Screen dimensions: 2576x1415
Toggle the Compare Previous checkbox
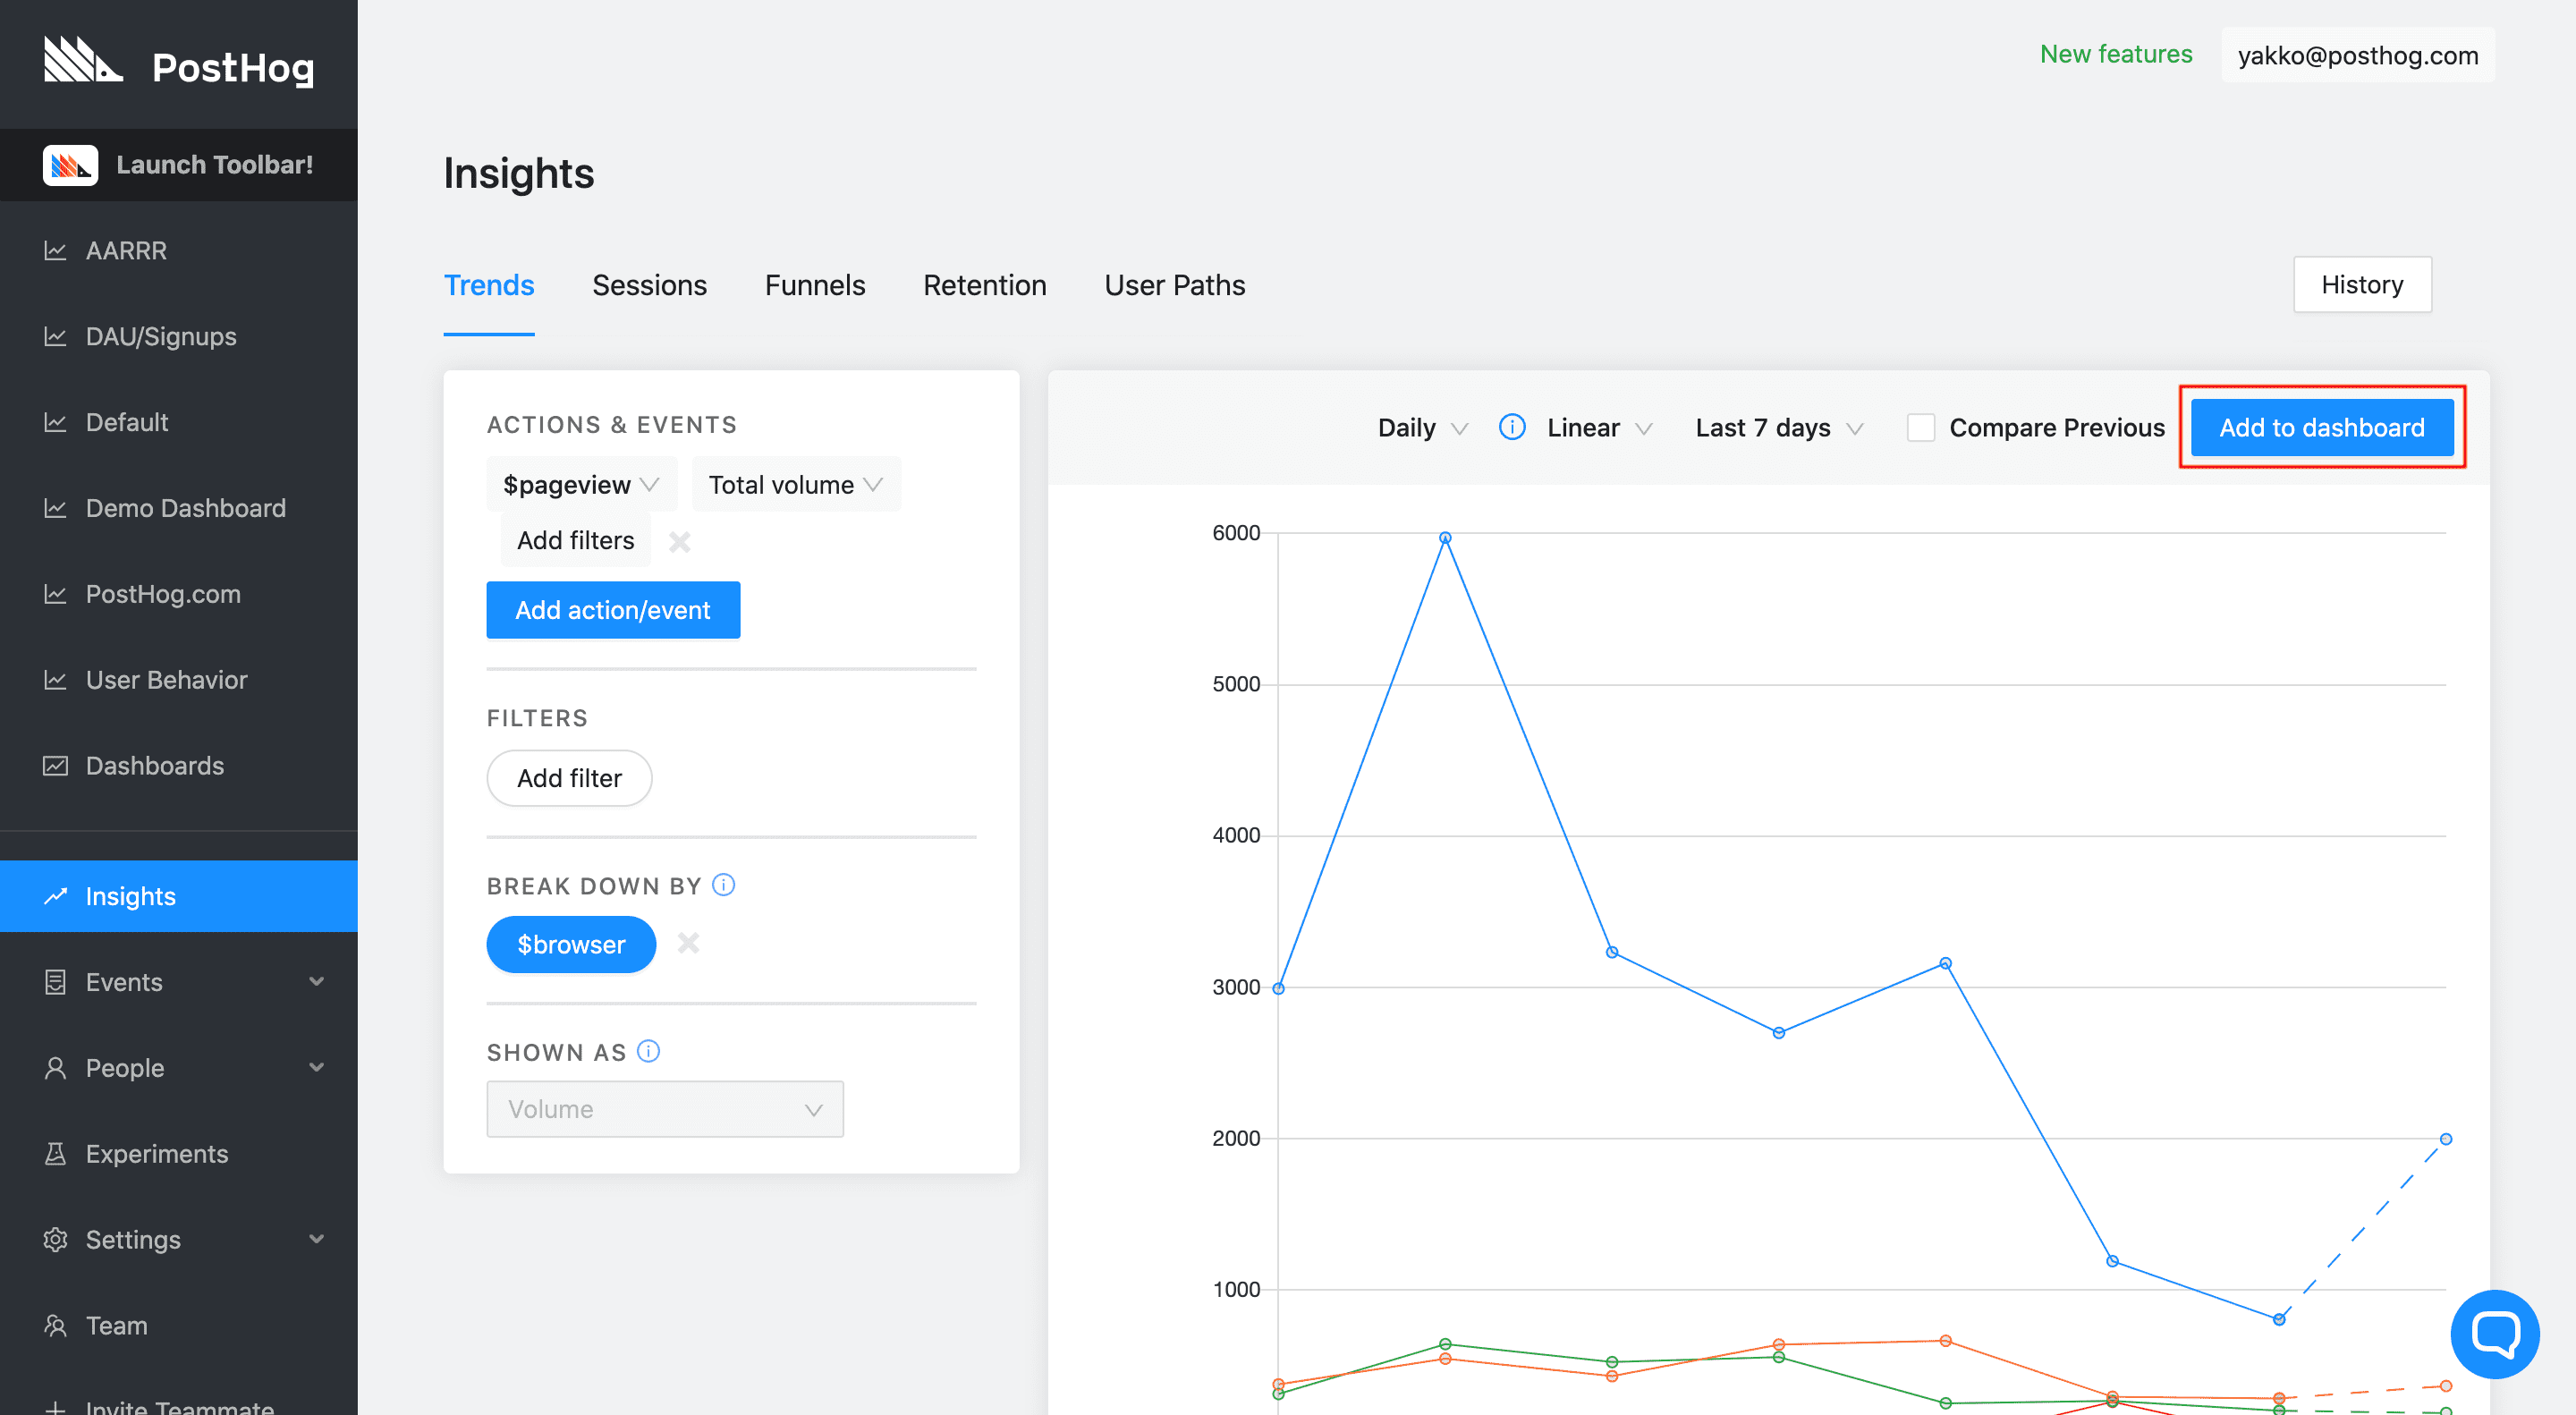coord(1920,428)
